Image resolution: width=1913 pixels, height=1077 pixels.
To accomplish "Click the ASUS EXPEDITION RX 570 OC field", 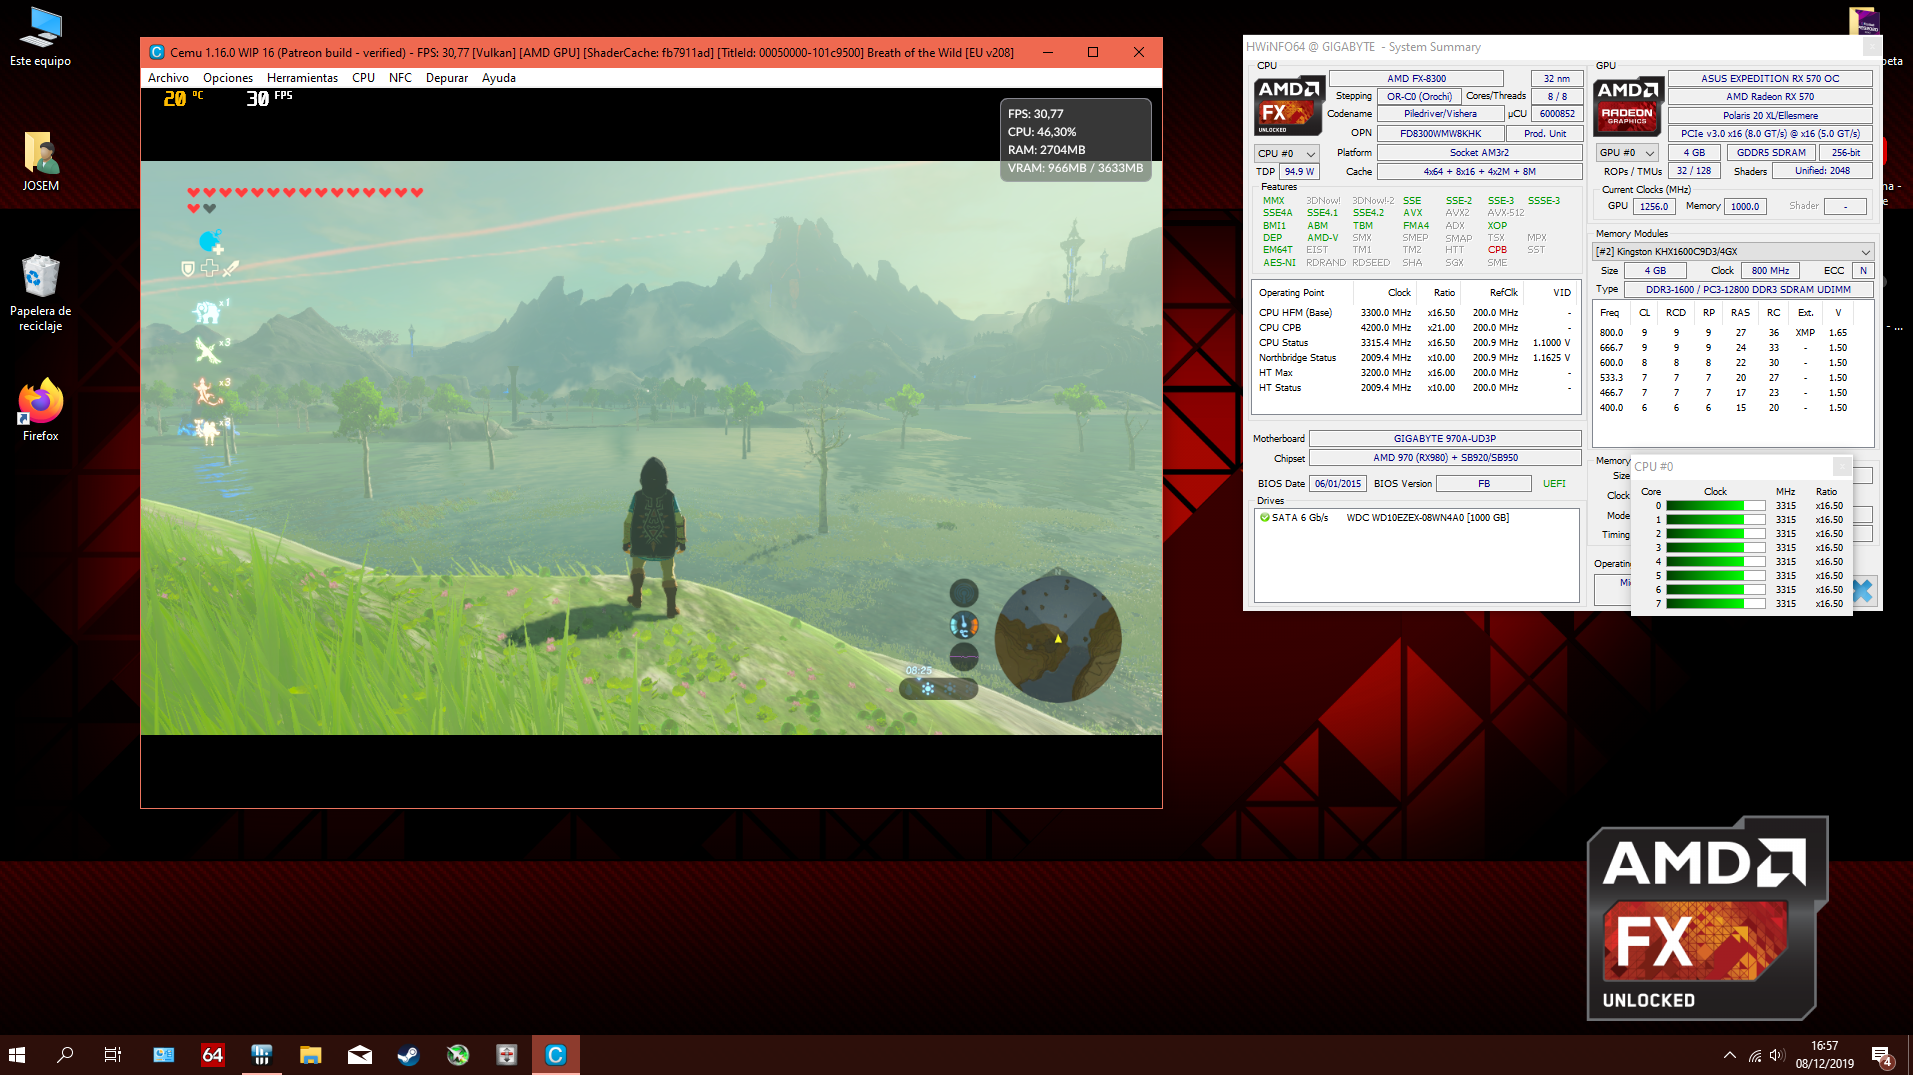I will [1769, 79].
